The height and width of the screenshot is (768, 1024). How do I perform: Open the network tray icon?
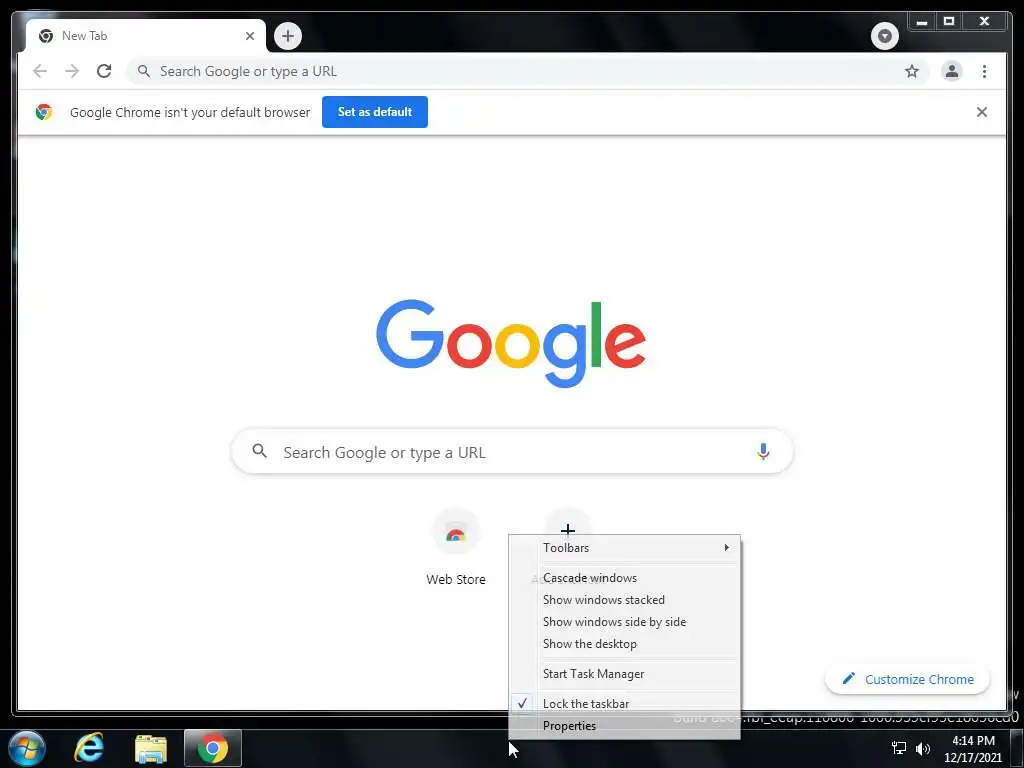point(899,748)
